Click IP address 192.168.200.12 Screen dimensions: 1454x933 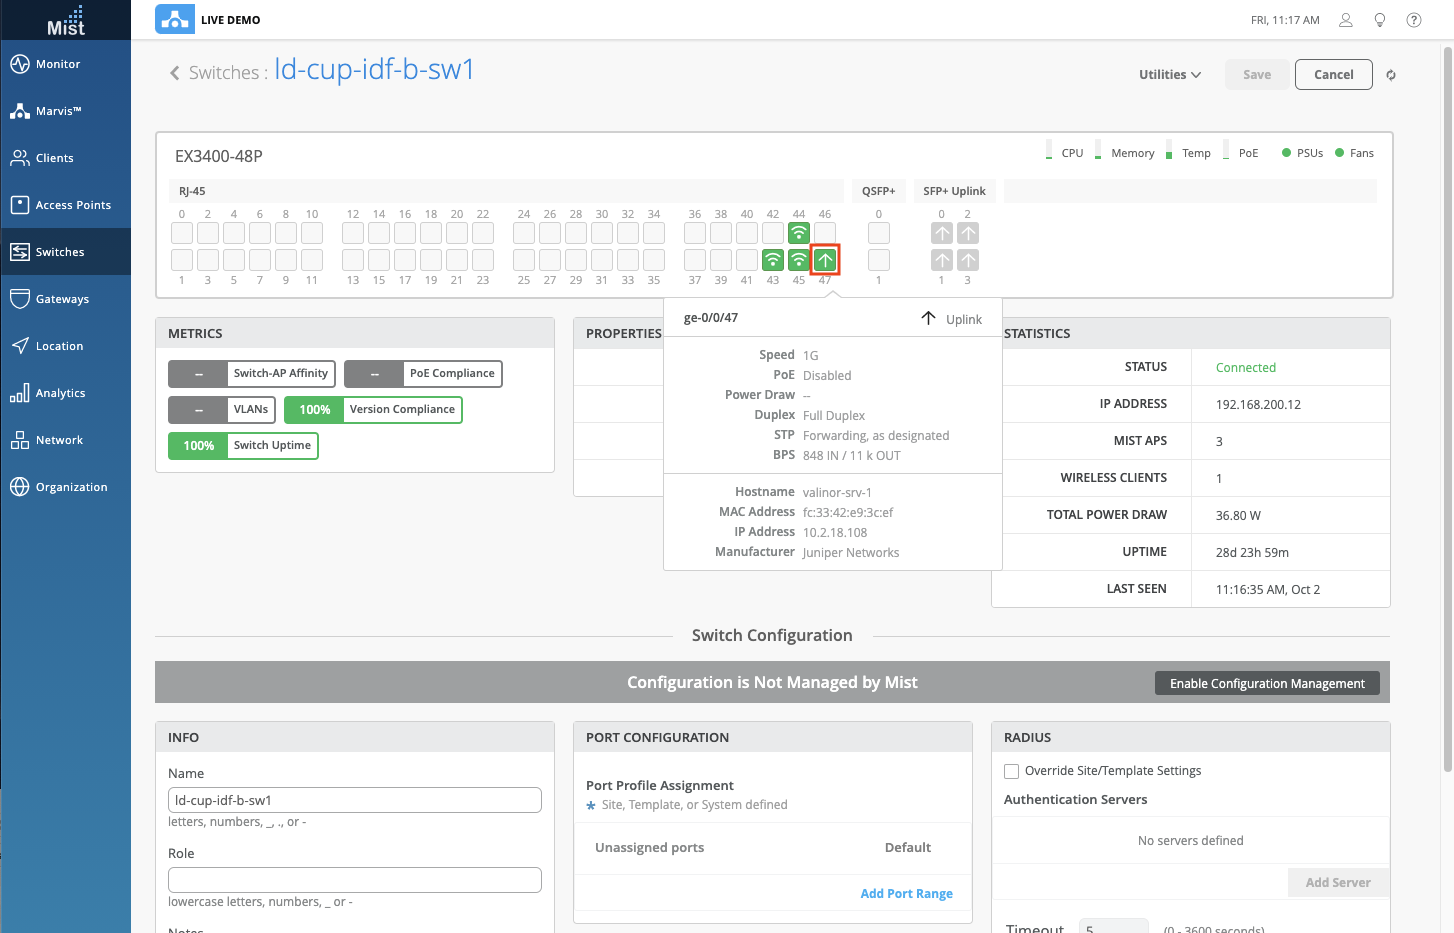[x=1258, y=405]
